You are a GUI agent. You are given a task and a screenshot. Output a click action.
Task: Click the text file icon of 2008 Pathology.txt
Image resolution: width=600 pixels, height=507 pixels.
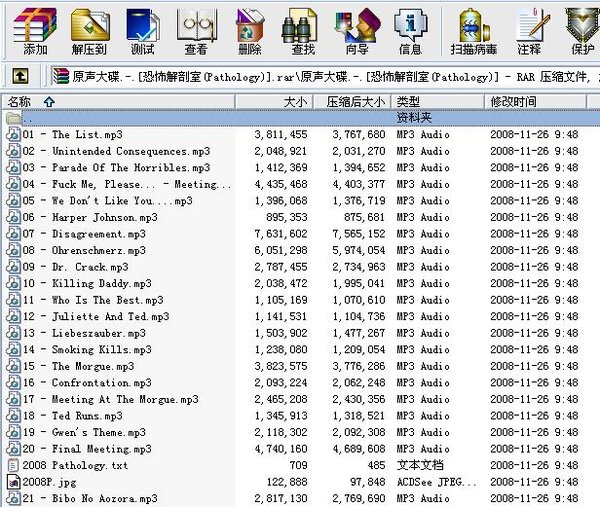pyautogui.click(x=14, y=465)
